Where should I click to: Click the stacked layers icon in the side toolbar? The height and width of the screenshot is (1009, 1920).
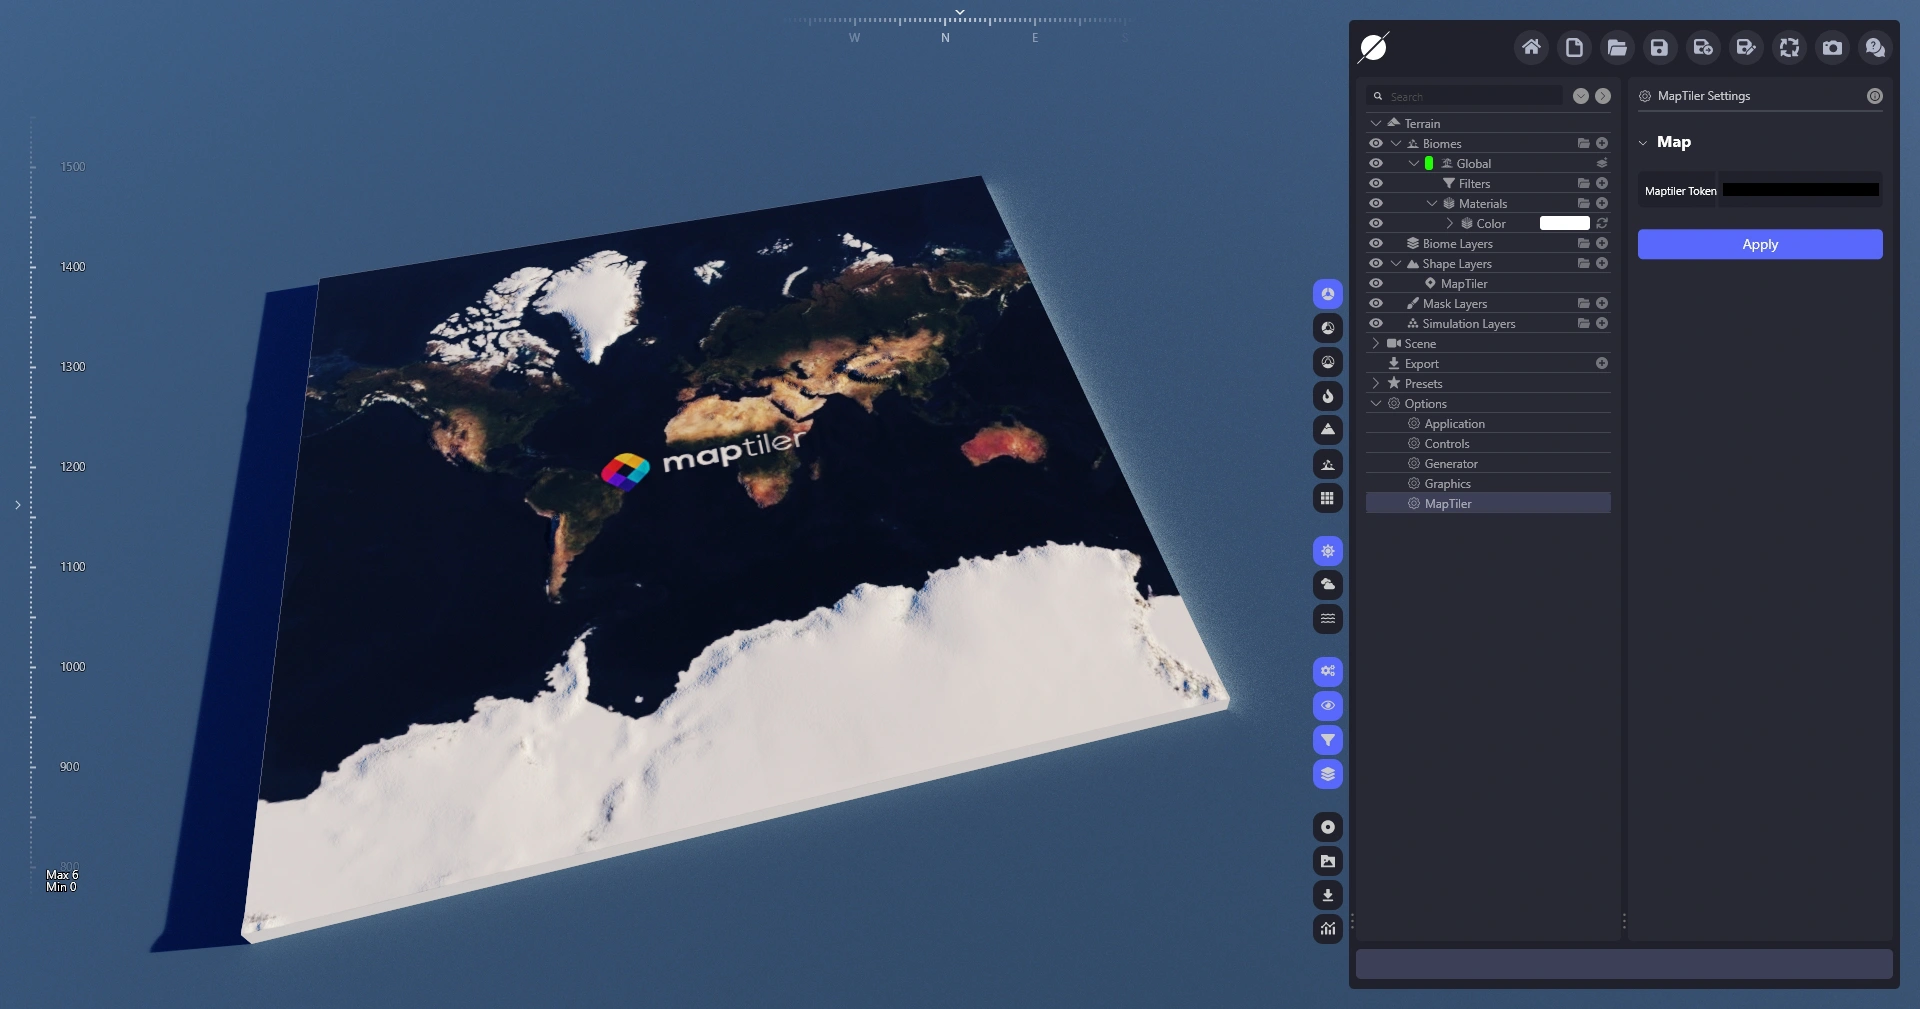click(x=1328, y=774)
